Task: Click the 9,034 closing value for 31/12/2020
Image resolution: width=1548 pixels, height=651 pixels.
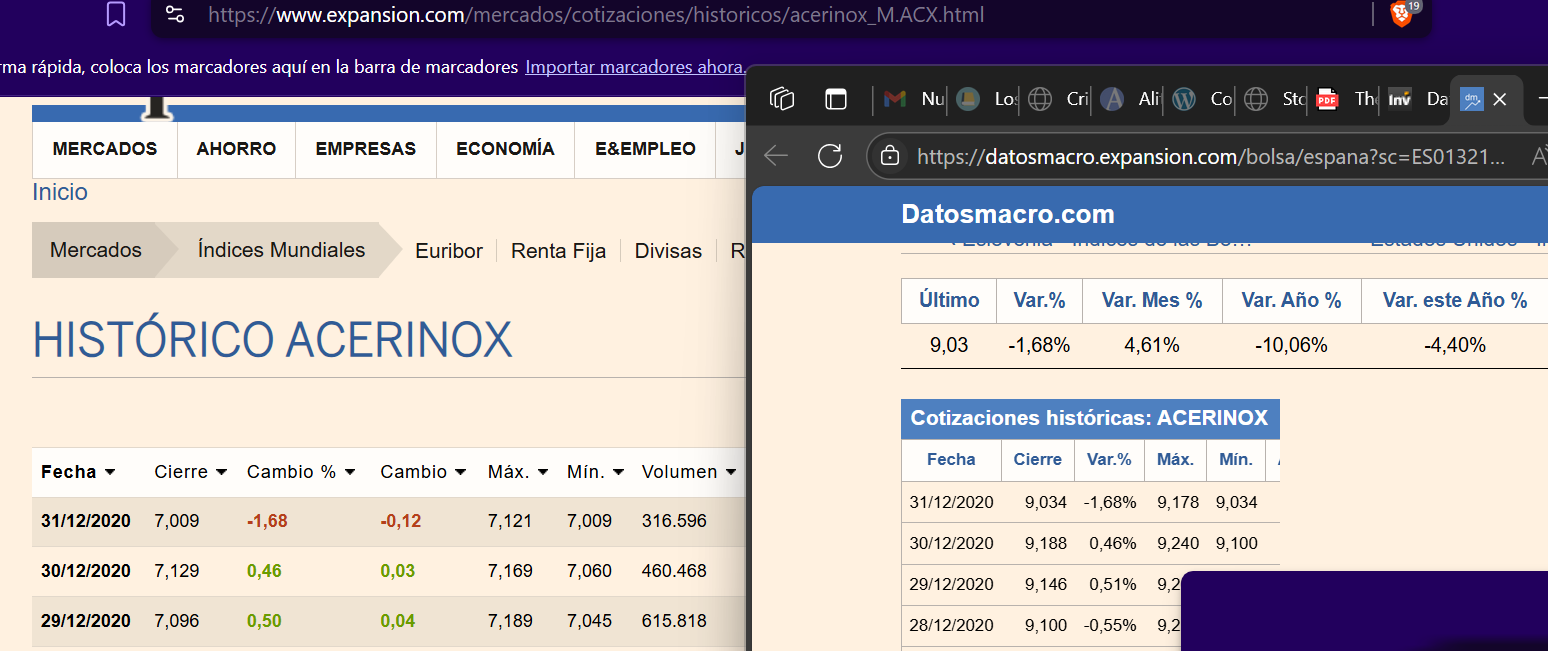Action: pyautogui.click(x=1046, y=502)
